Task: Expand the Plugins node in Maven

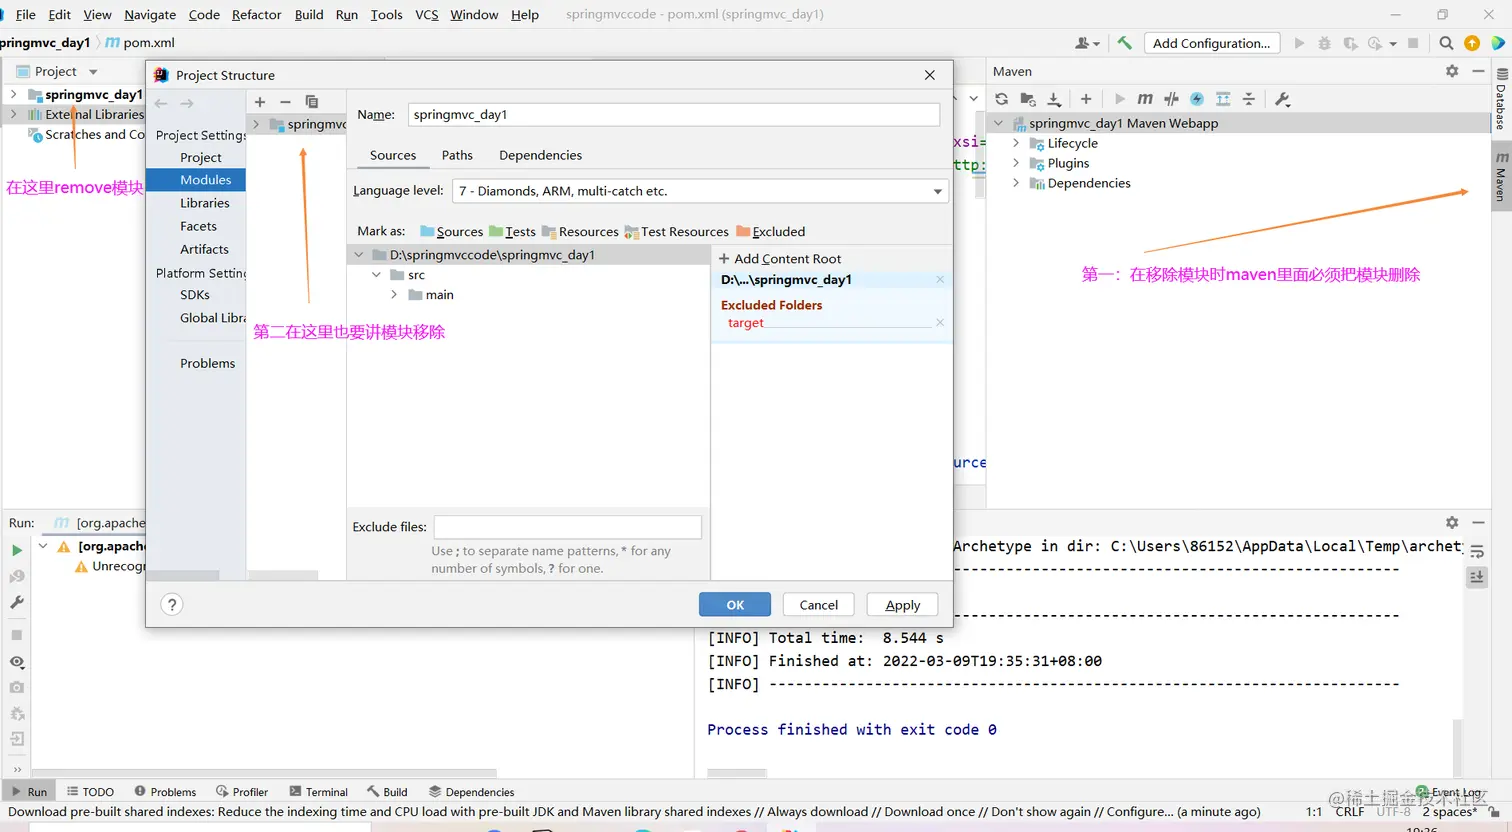Action: (x=1016, y=163)
